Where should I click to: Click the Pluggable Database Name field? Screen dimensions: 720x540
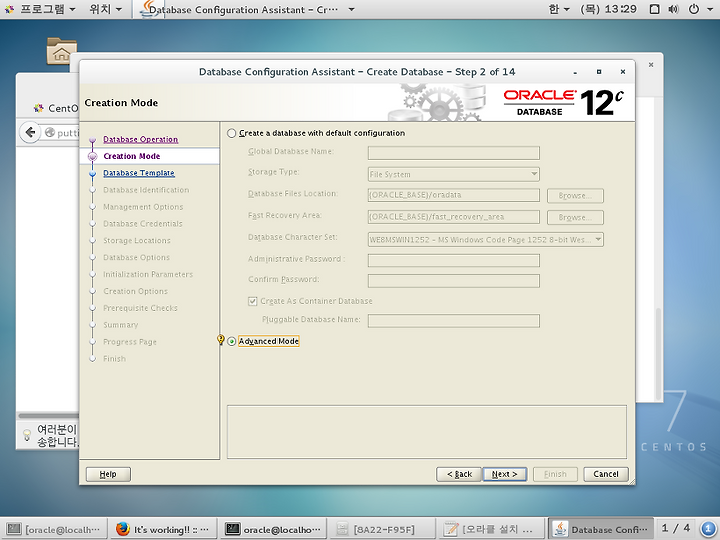[454, 321]
